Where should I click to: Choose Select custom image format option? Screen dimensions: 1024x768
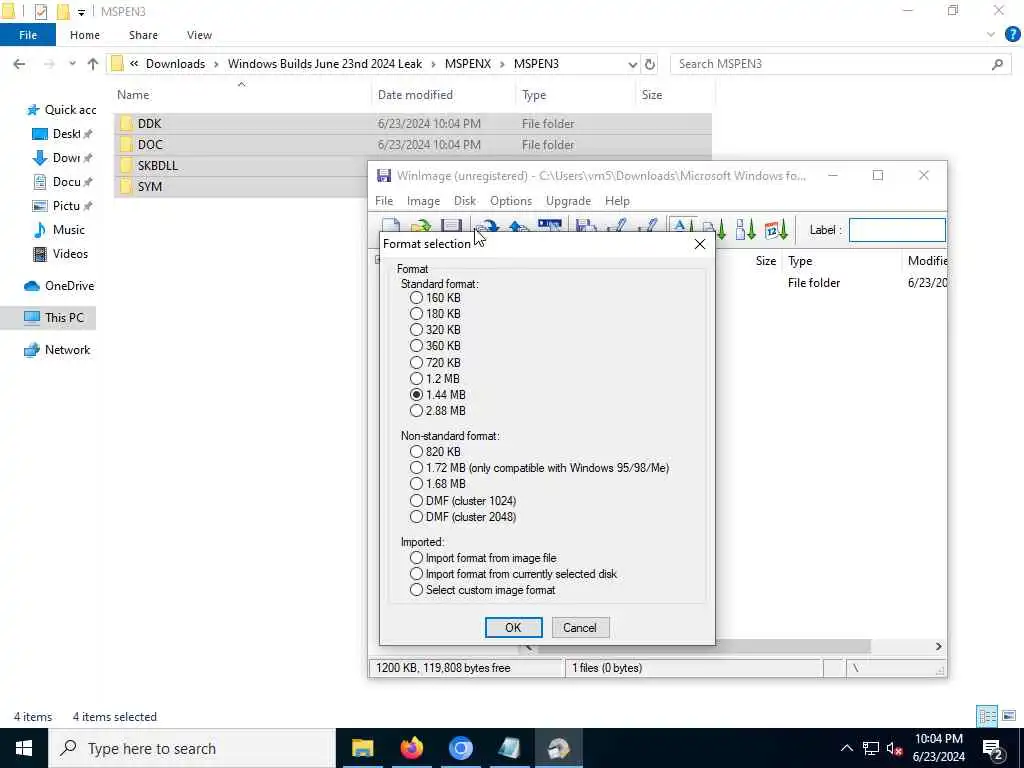(x=483, y=590)
